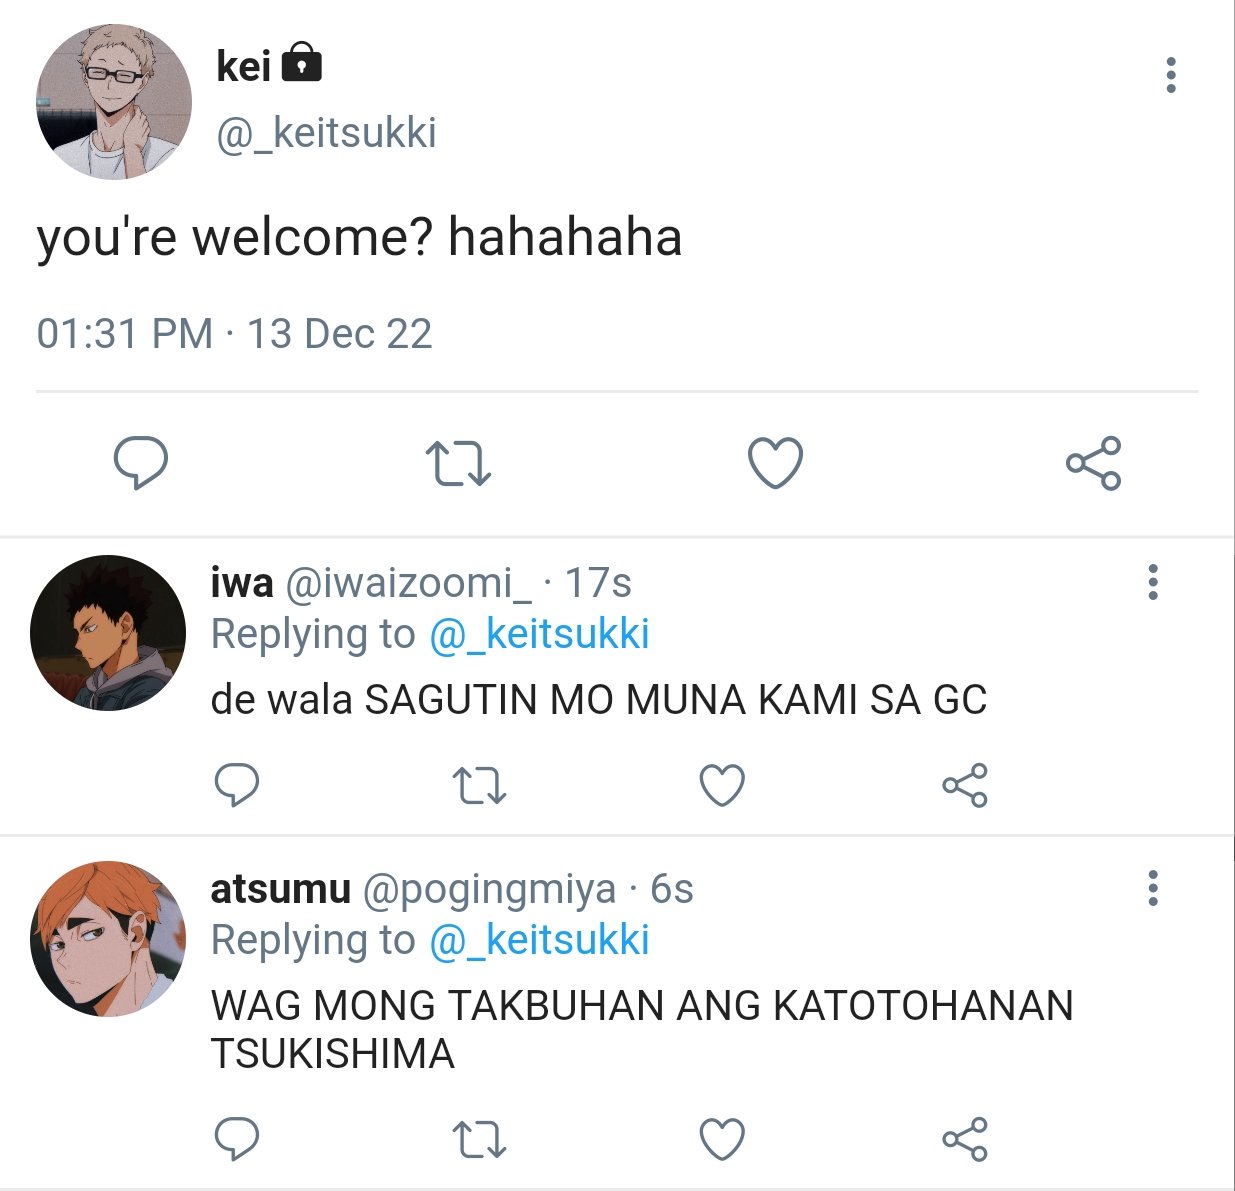Screen dimensions: 1235x1191
Task: Retweet iwa's reply
Action: click(479, 786)
